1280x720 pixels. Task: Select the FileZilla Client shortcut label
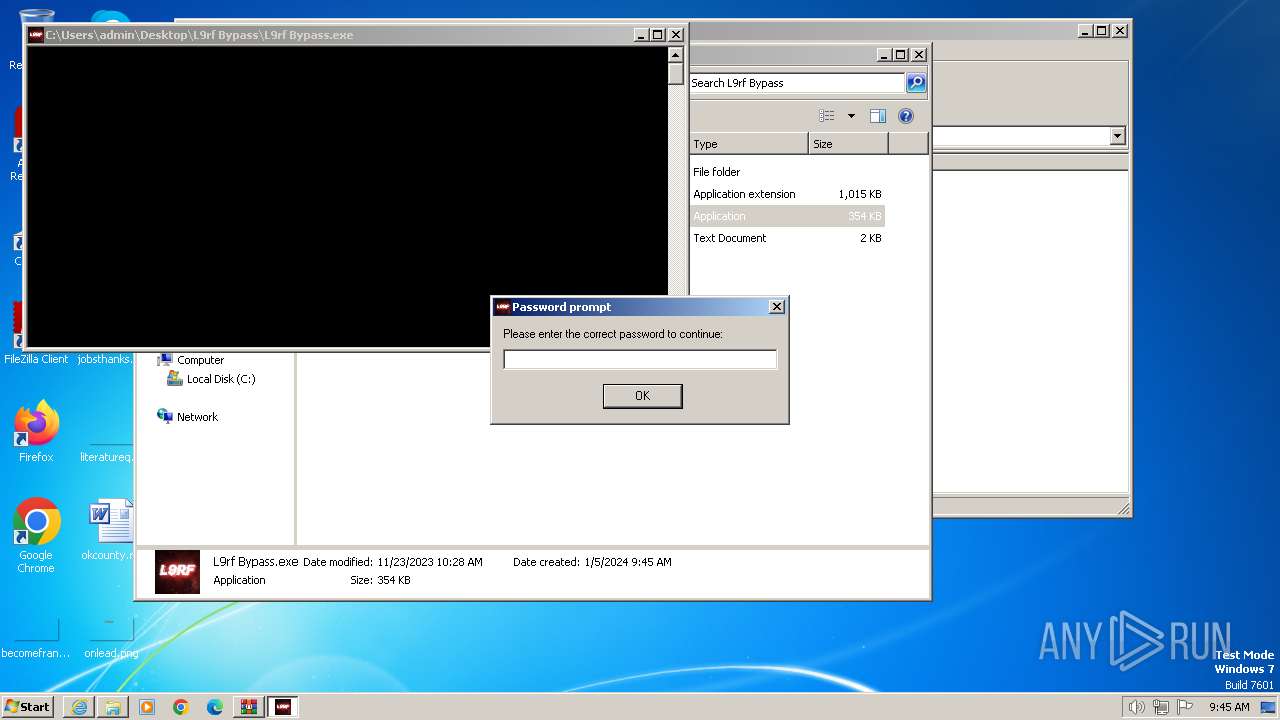[36, 359]
